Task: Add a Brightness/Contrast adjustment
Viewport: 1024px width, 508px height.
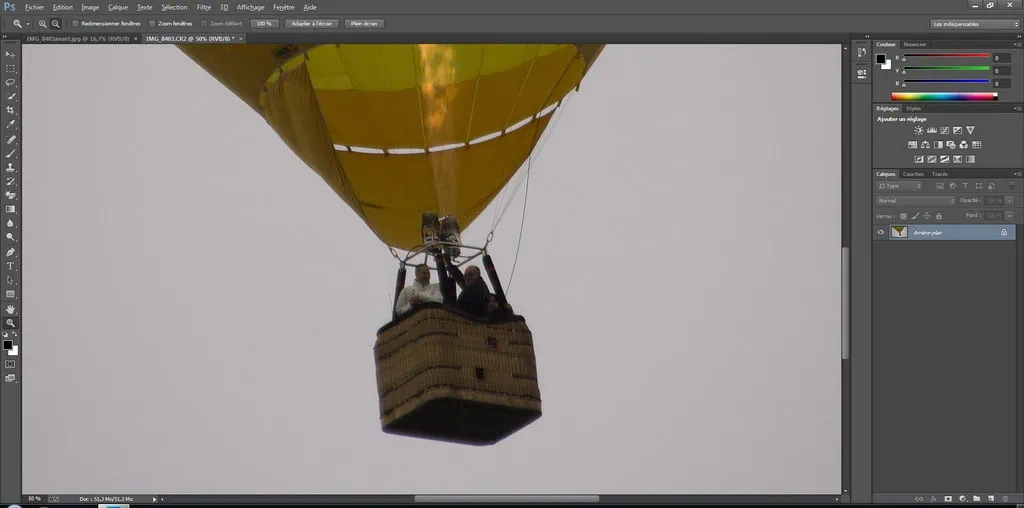Action: (918, 131)
